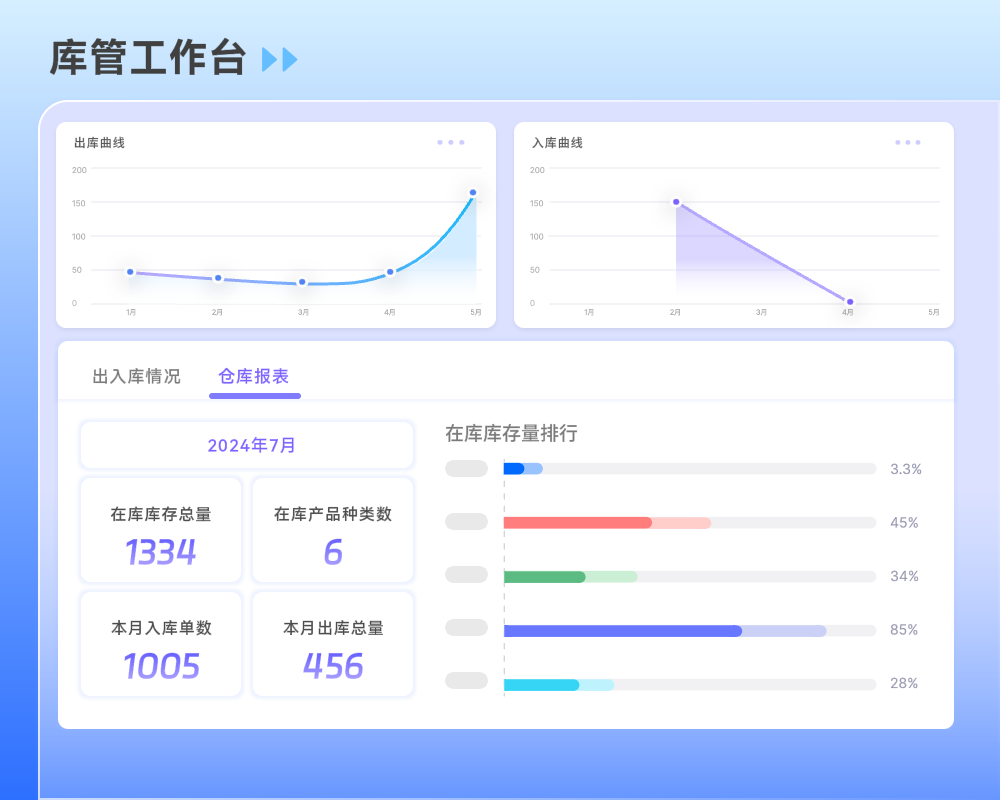Viewport: 1000px width, 800px height.
Task: Click the red 45% progress bar
Action: (577, 521)
